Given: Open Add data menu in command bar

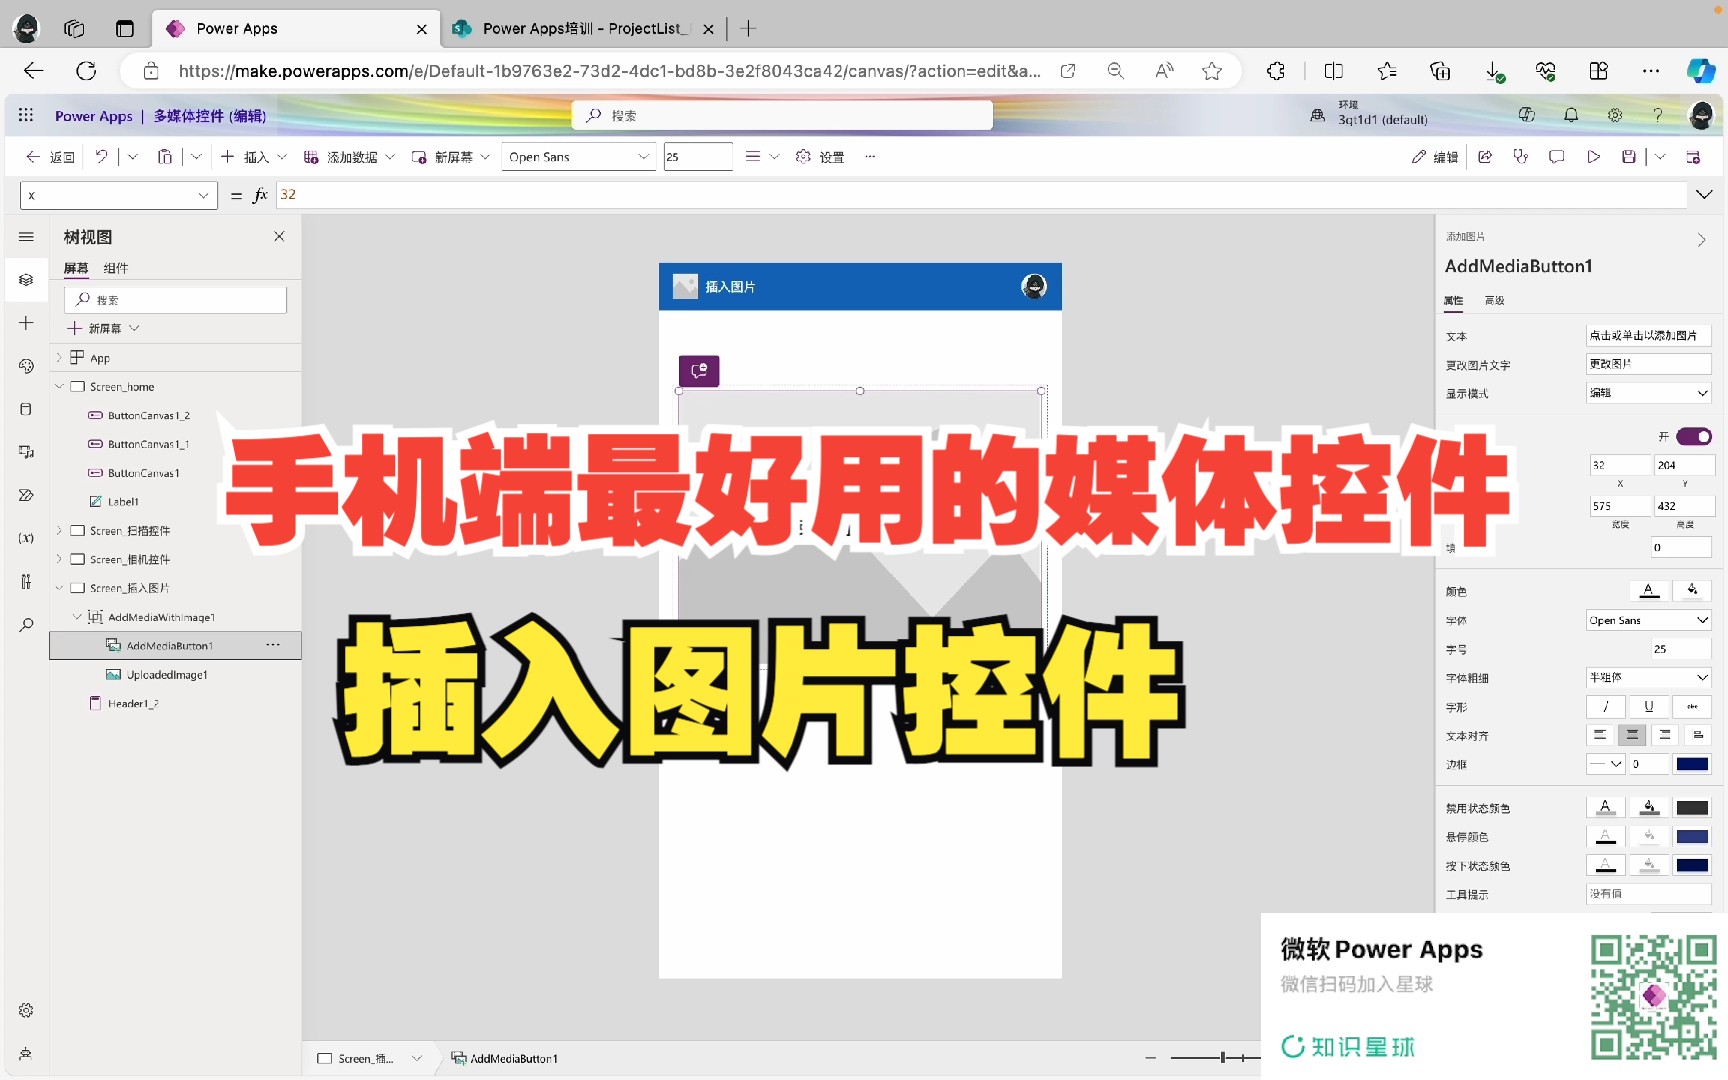Looking at the screenshot, I should click(349, 156).
